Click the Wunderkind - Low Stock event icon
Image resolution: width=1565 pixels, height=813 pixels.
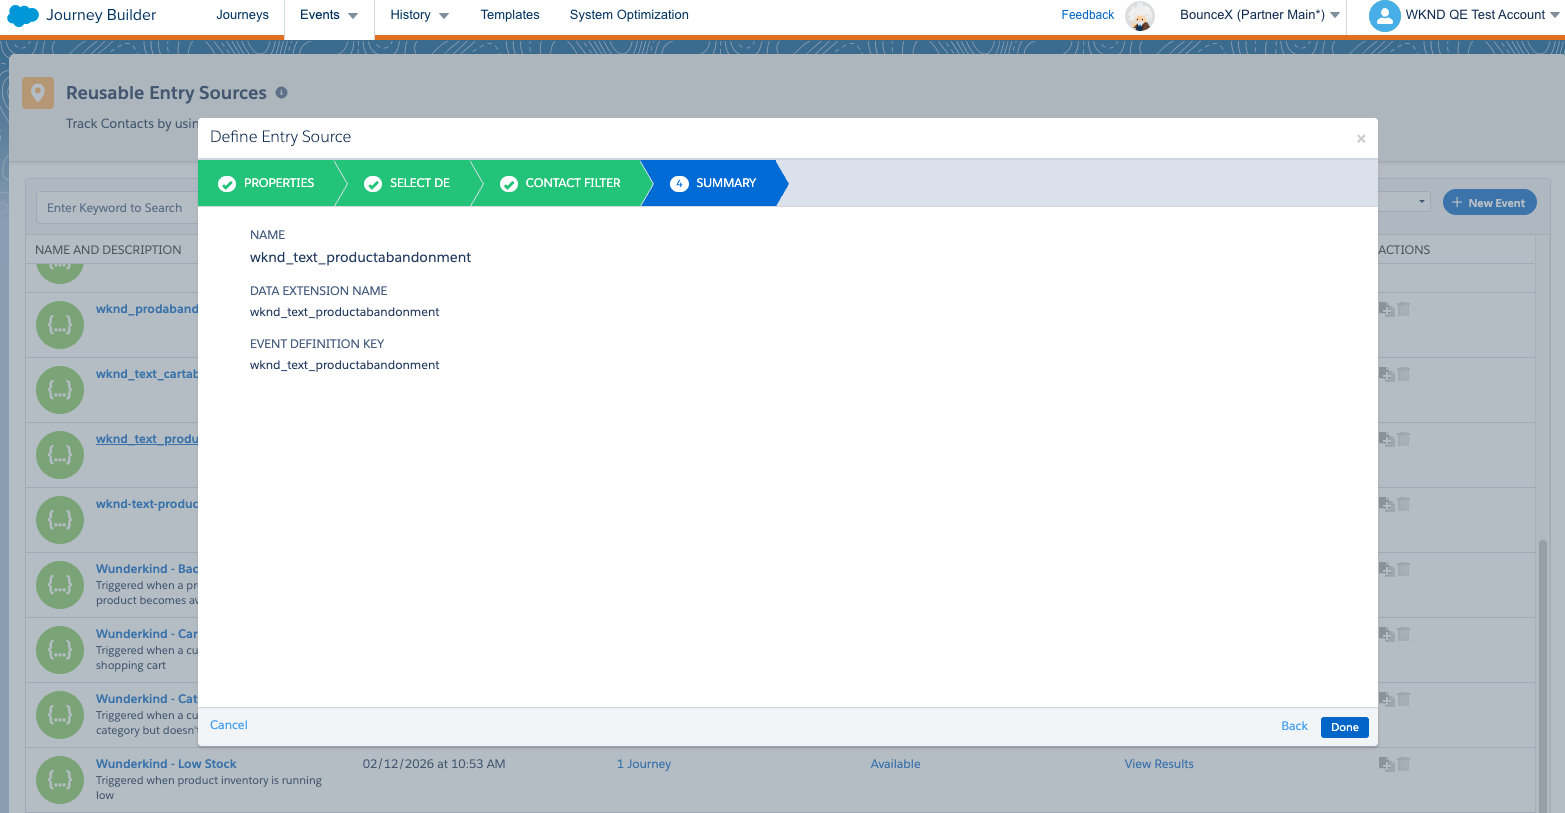pyautogui.click(x=60, y=780)
